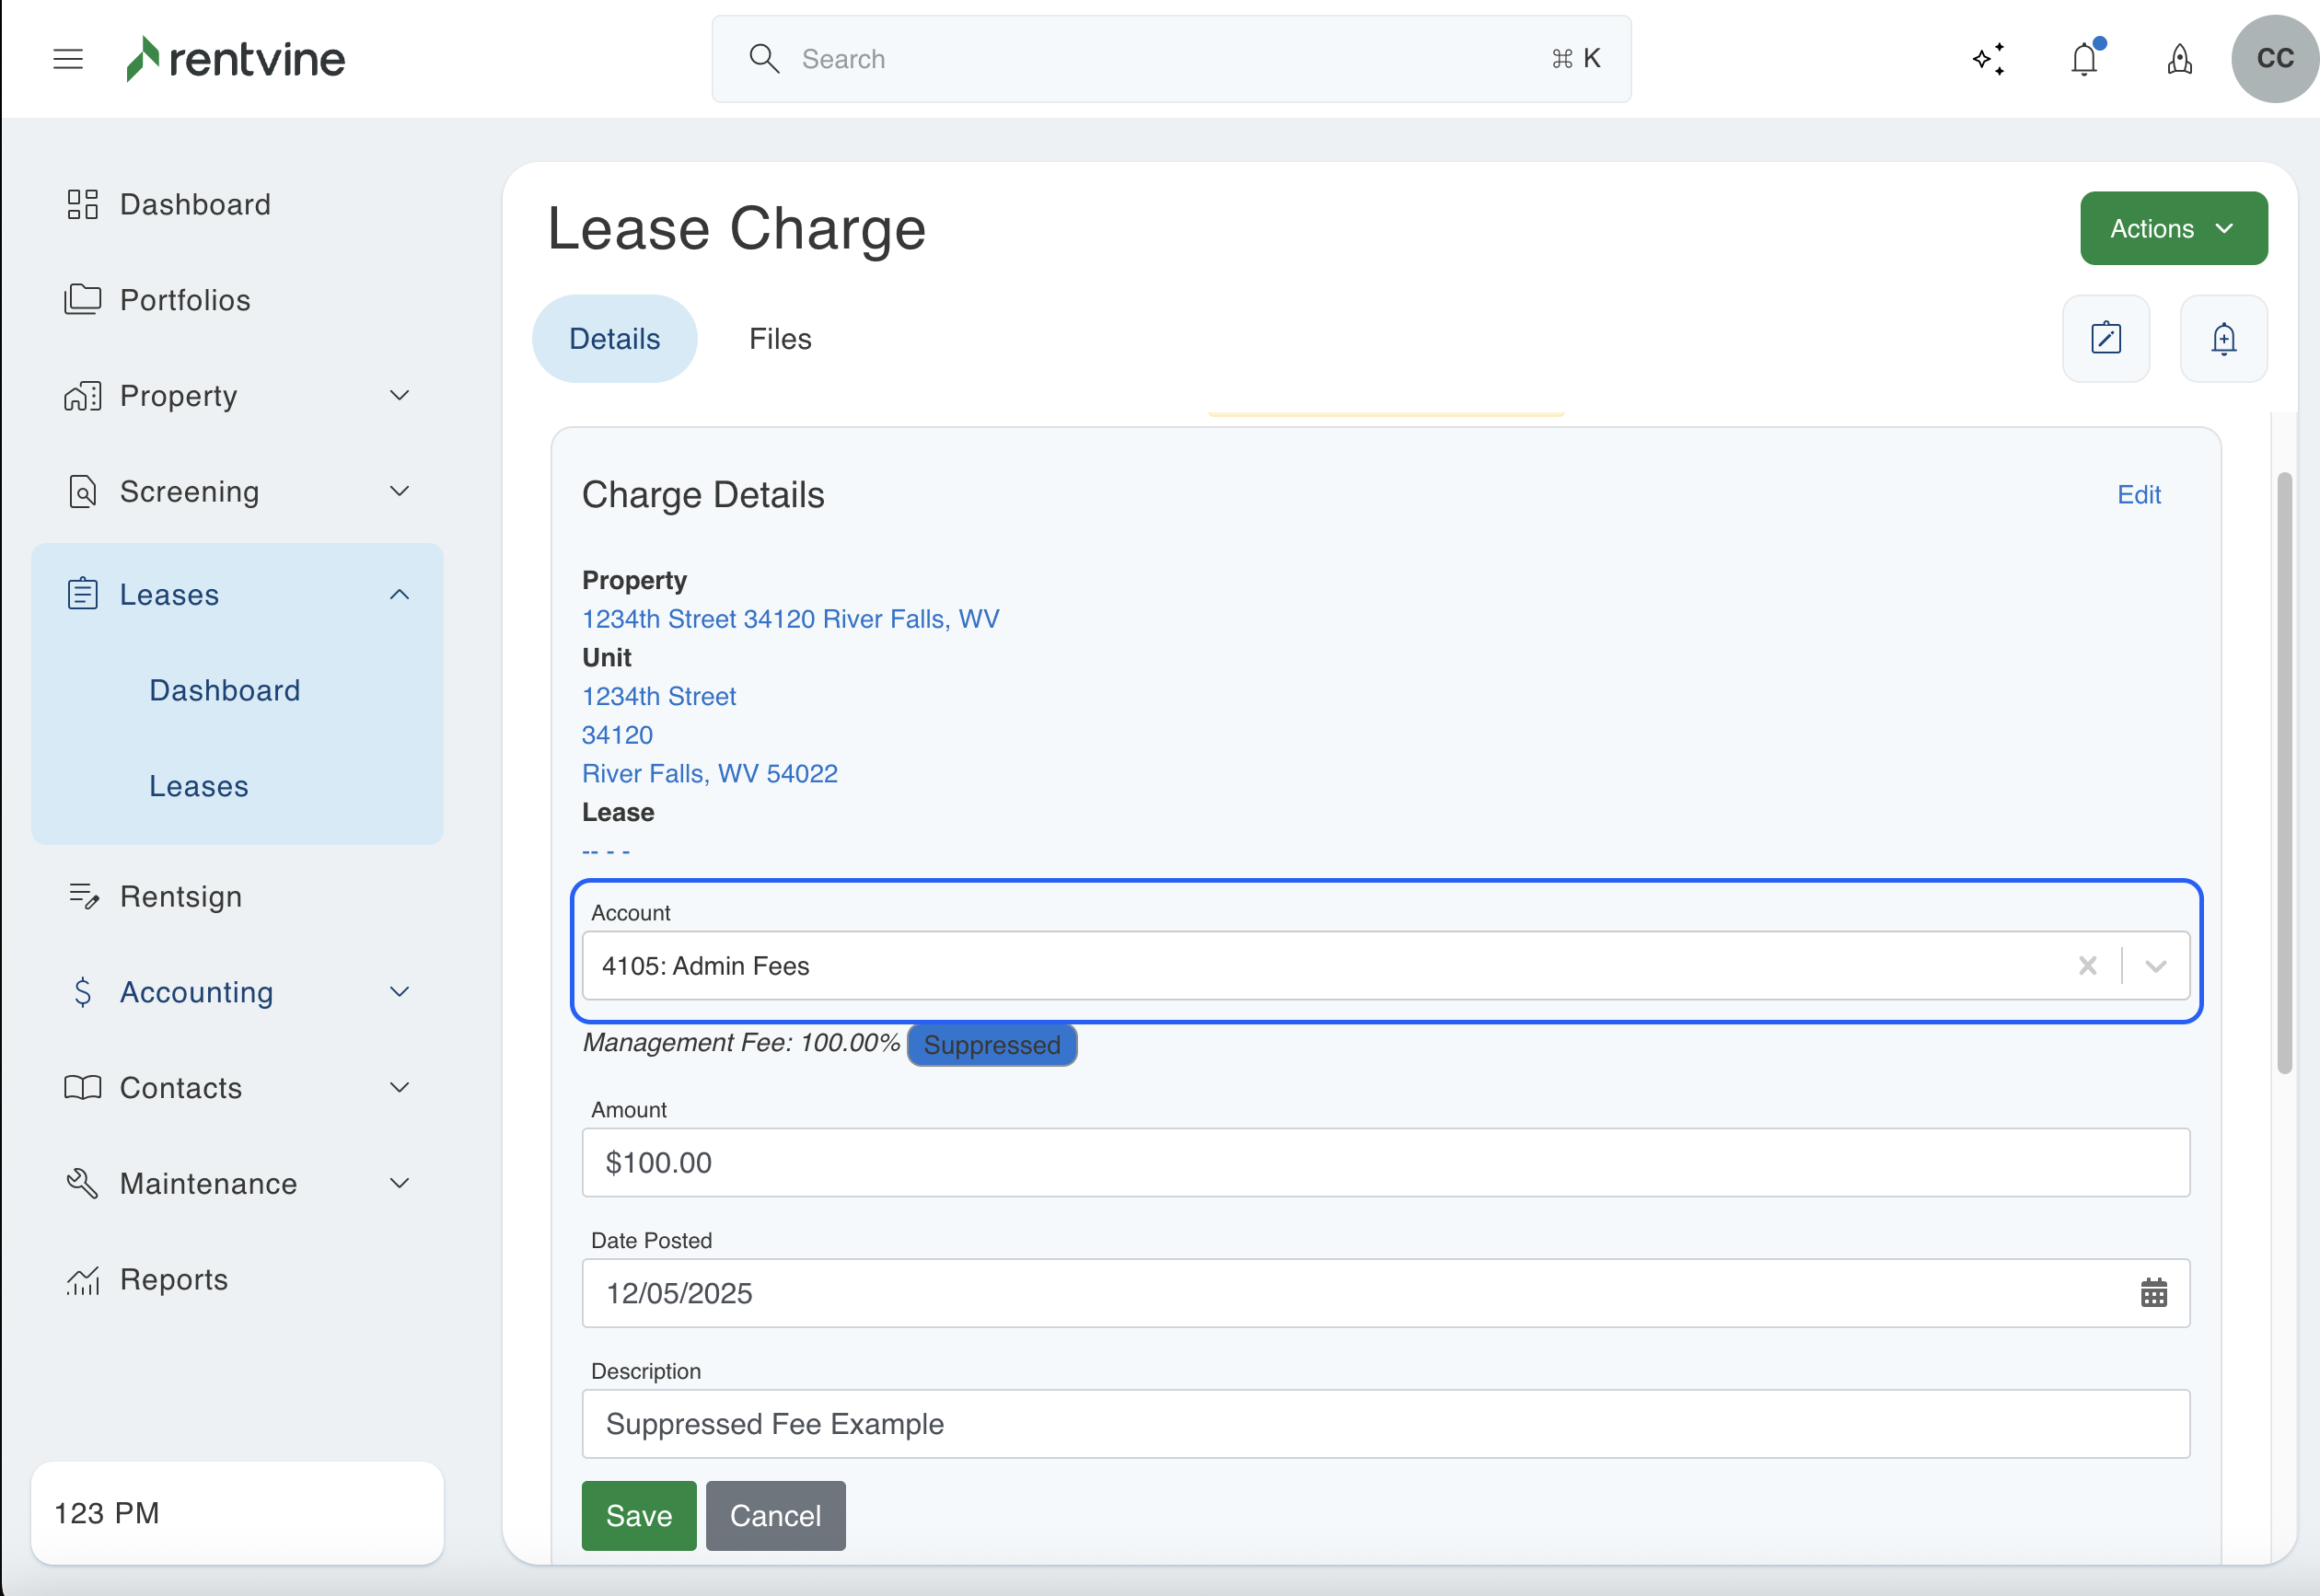Open the notes edit icon button
The image size is (2320, 1596).
click(2106, 338)
